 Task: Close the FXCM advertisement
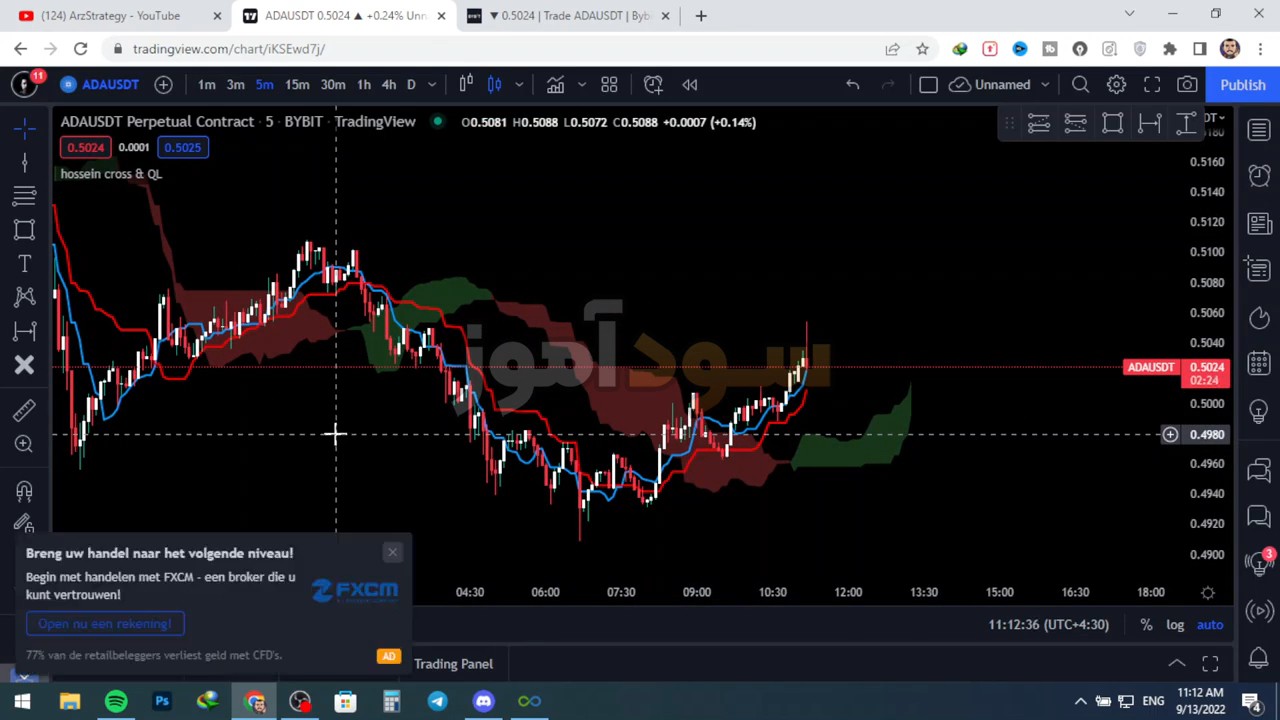click(392, 552)
